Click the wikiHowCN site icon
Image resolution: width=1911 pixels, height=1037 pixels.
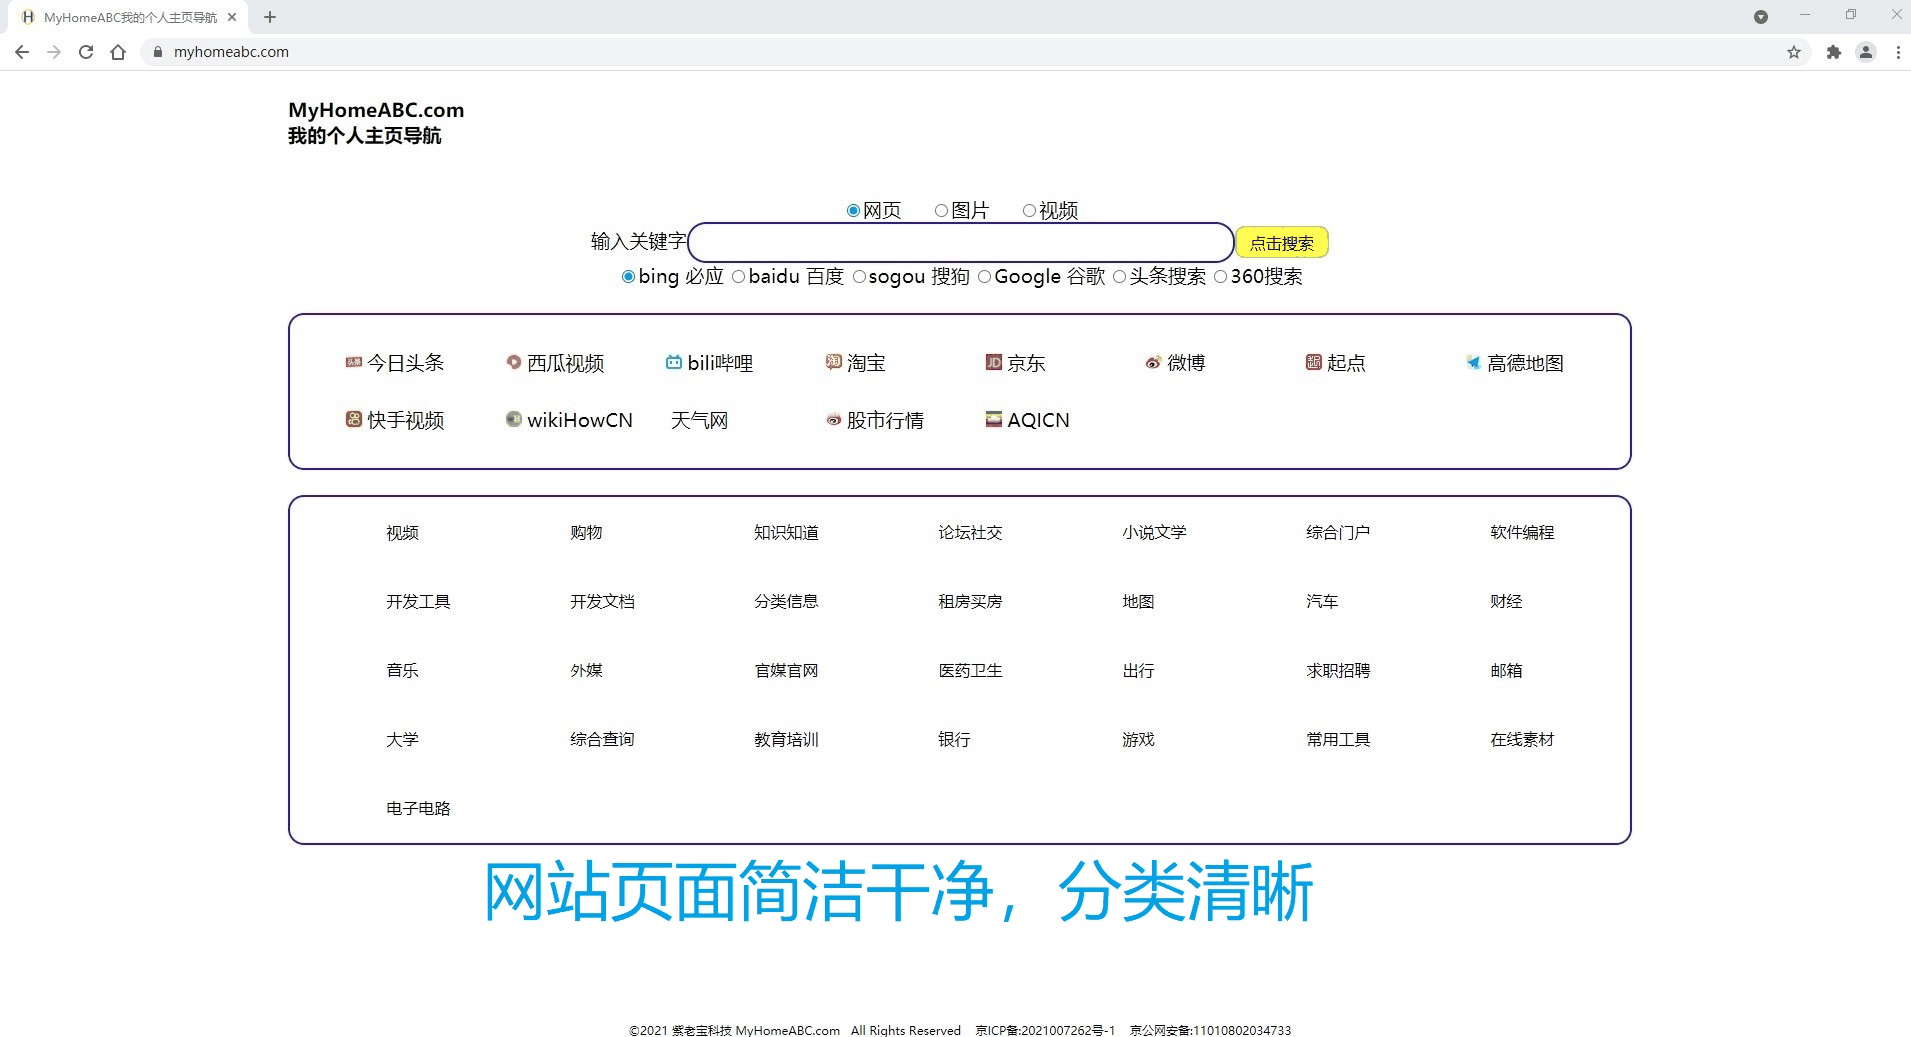tap(513, 420)
